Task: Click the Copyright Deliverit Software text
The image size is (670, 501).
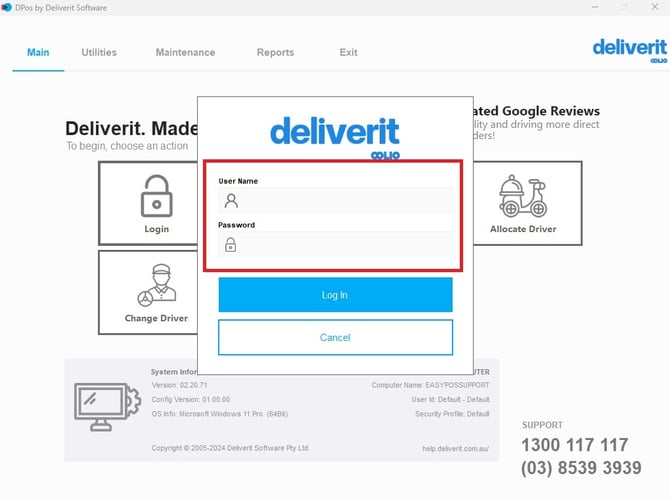Action: [230, 448]
